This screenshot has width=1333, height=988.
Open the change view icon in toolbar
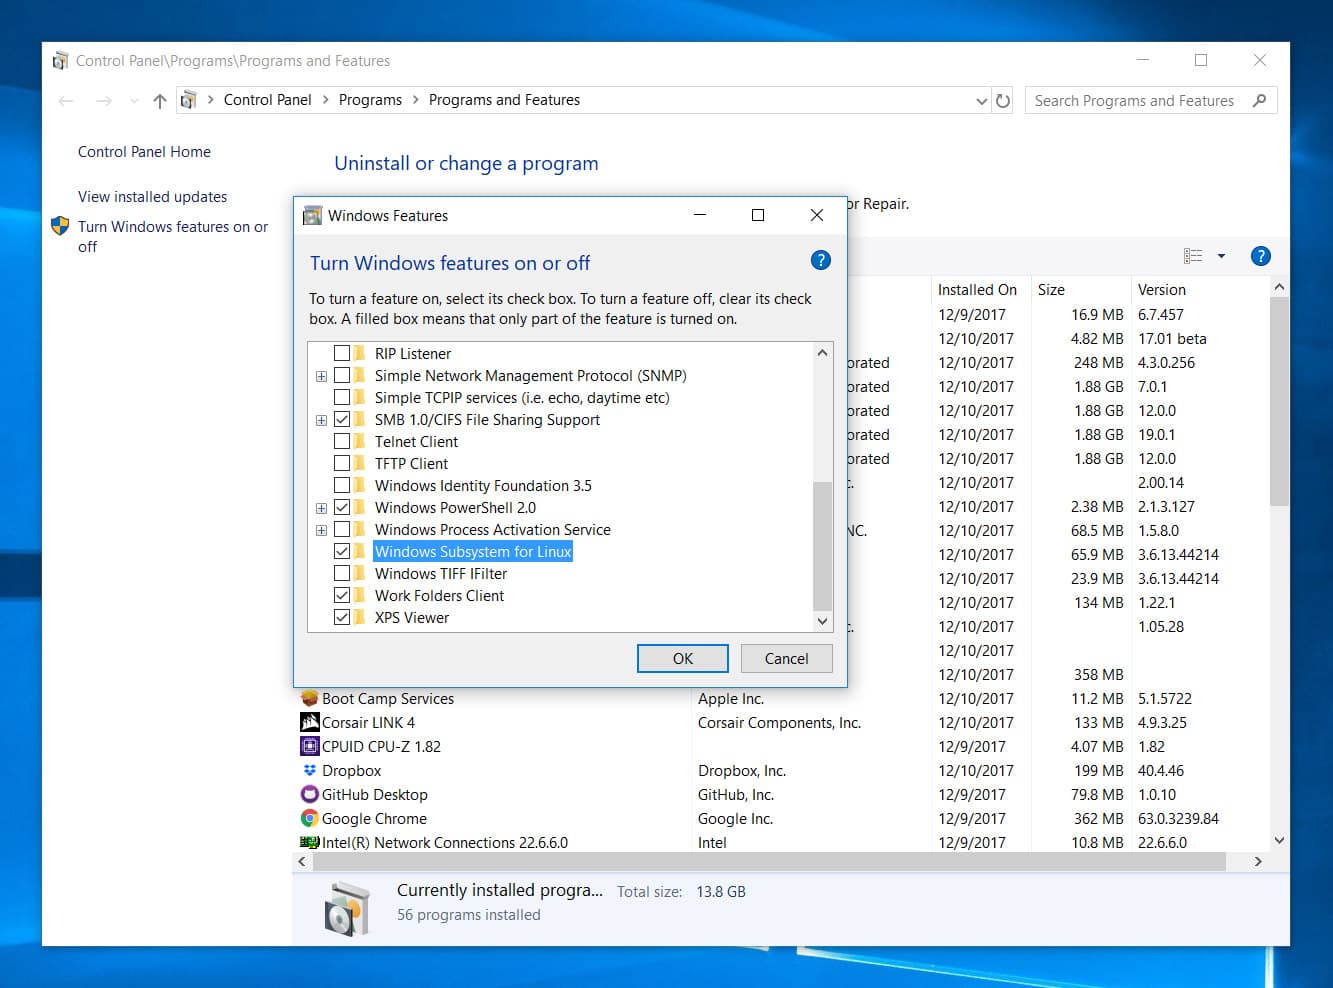pyautogui.click(x=1192, y=256)
